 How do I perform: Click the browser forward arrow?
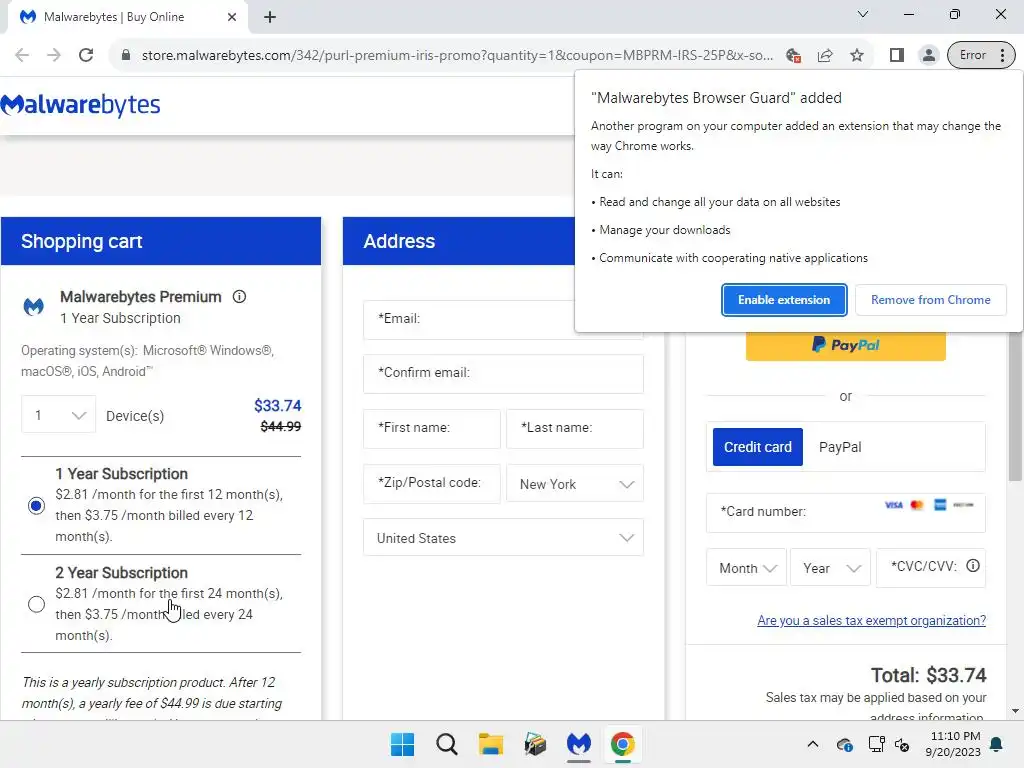pyautogui.click(x=54, y=55)
